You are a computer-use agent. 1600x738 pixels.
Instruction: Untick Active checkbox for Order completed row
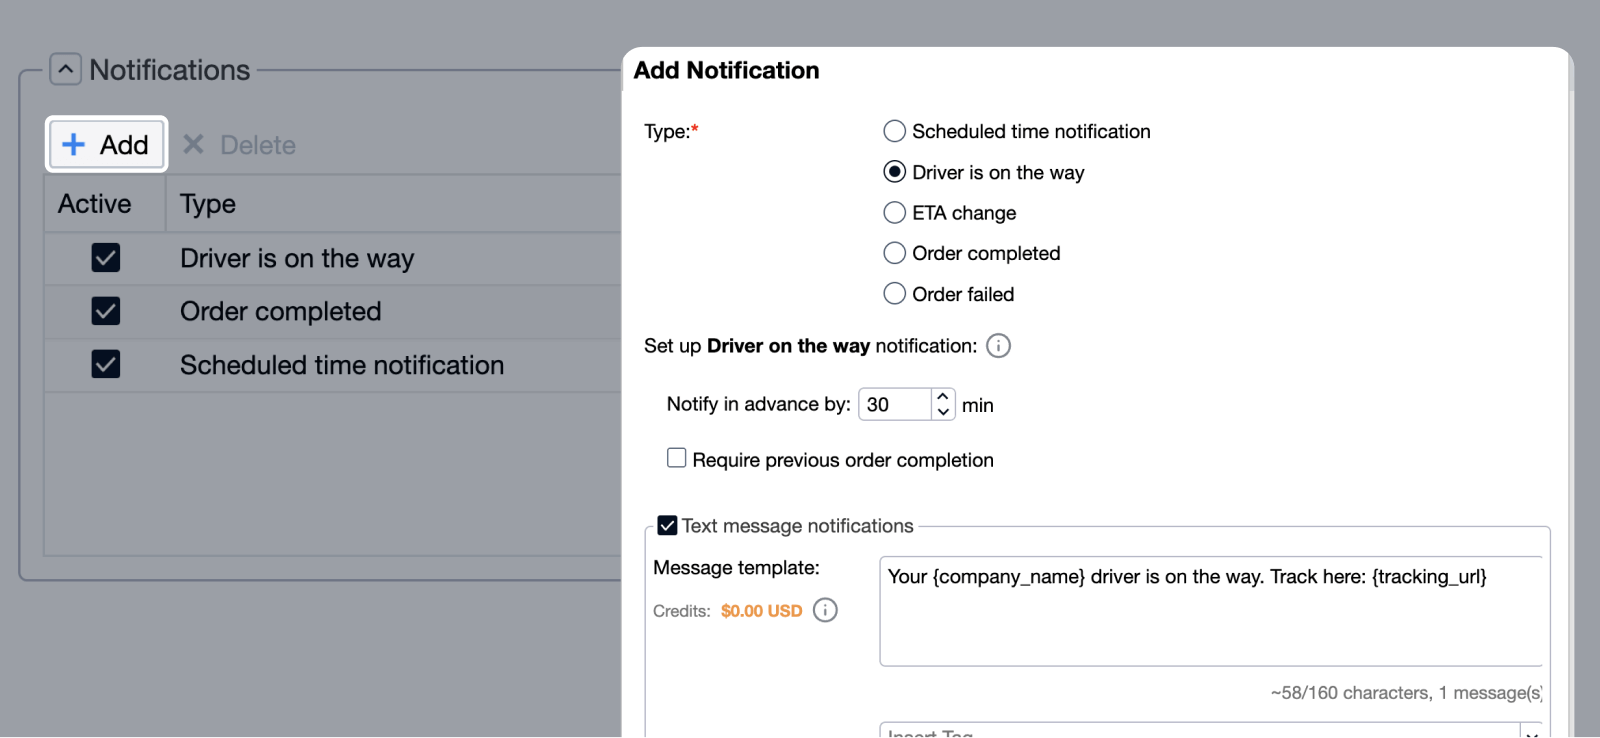[x=106, y=311]
